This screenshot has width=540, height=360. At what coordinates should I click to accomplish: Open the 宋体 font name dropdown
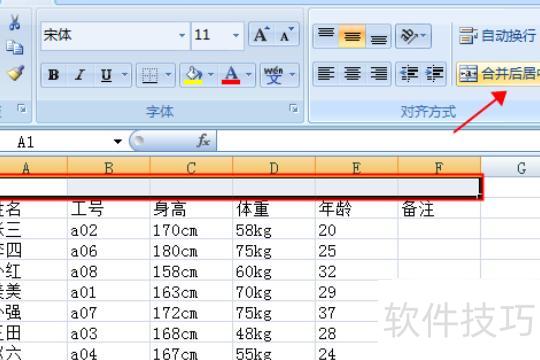[x=181, y=35]
